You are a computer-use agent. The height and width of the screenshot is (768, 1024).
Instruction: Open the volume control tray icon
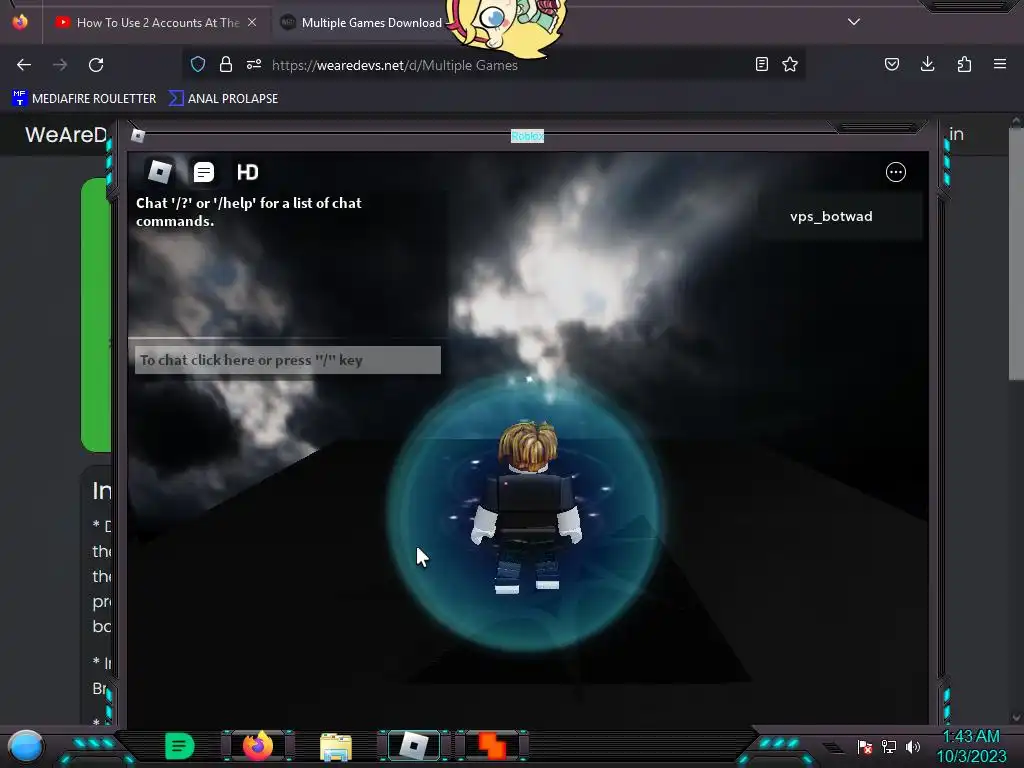[x=913, y=746]
